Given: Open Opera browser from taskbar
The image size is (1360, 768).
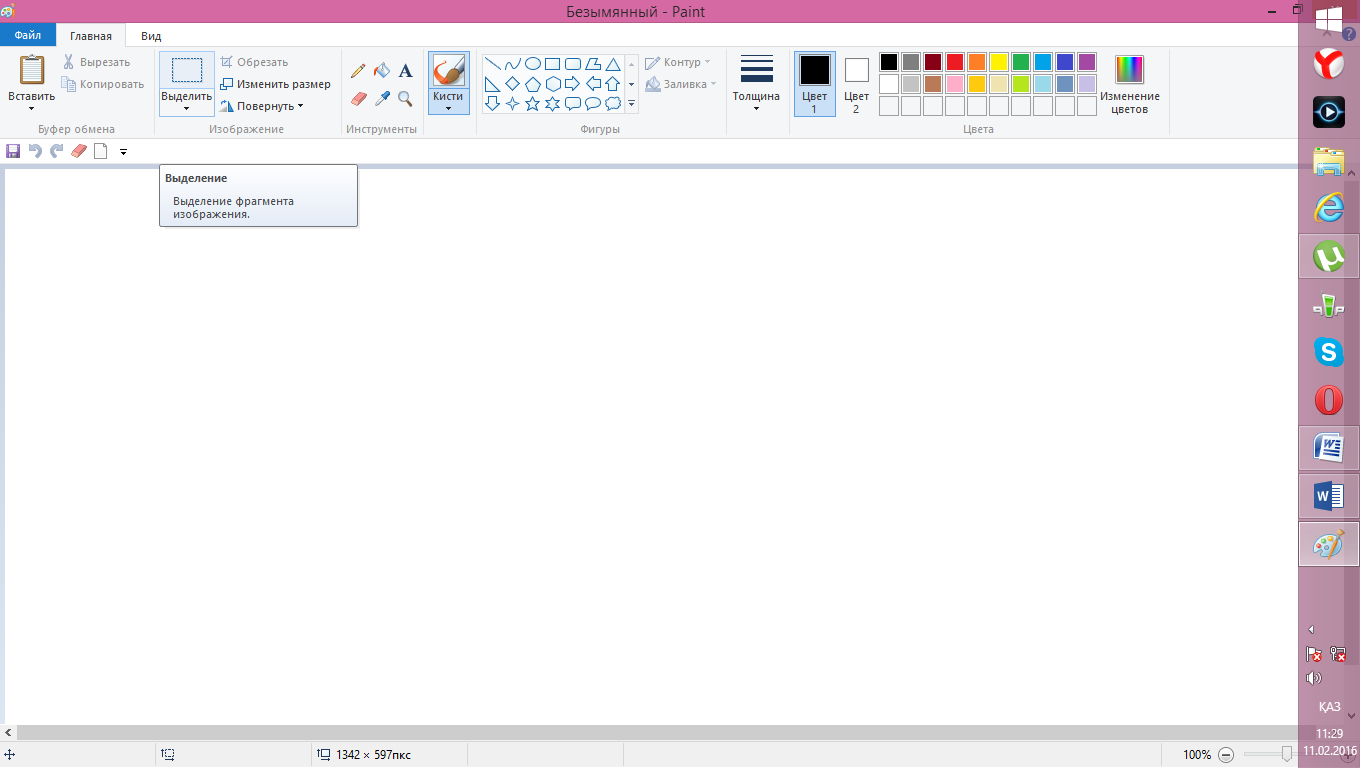Looking at the screenshot, I should click(1328, 400).
